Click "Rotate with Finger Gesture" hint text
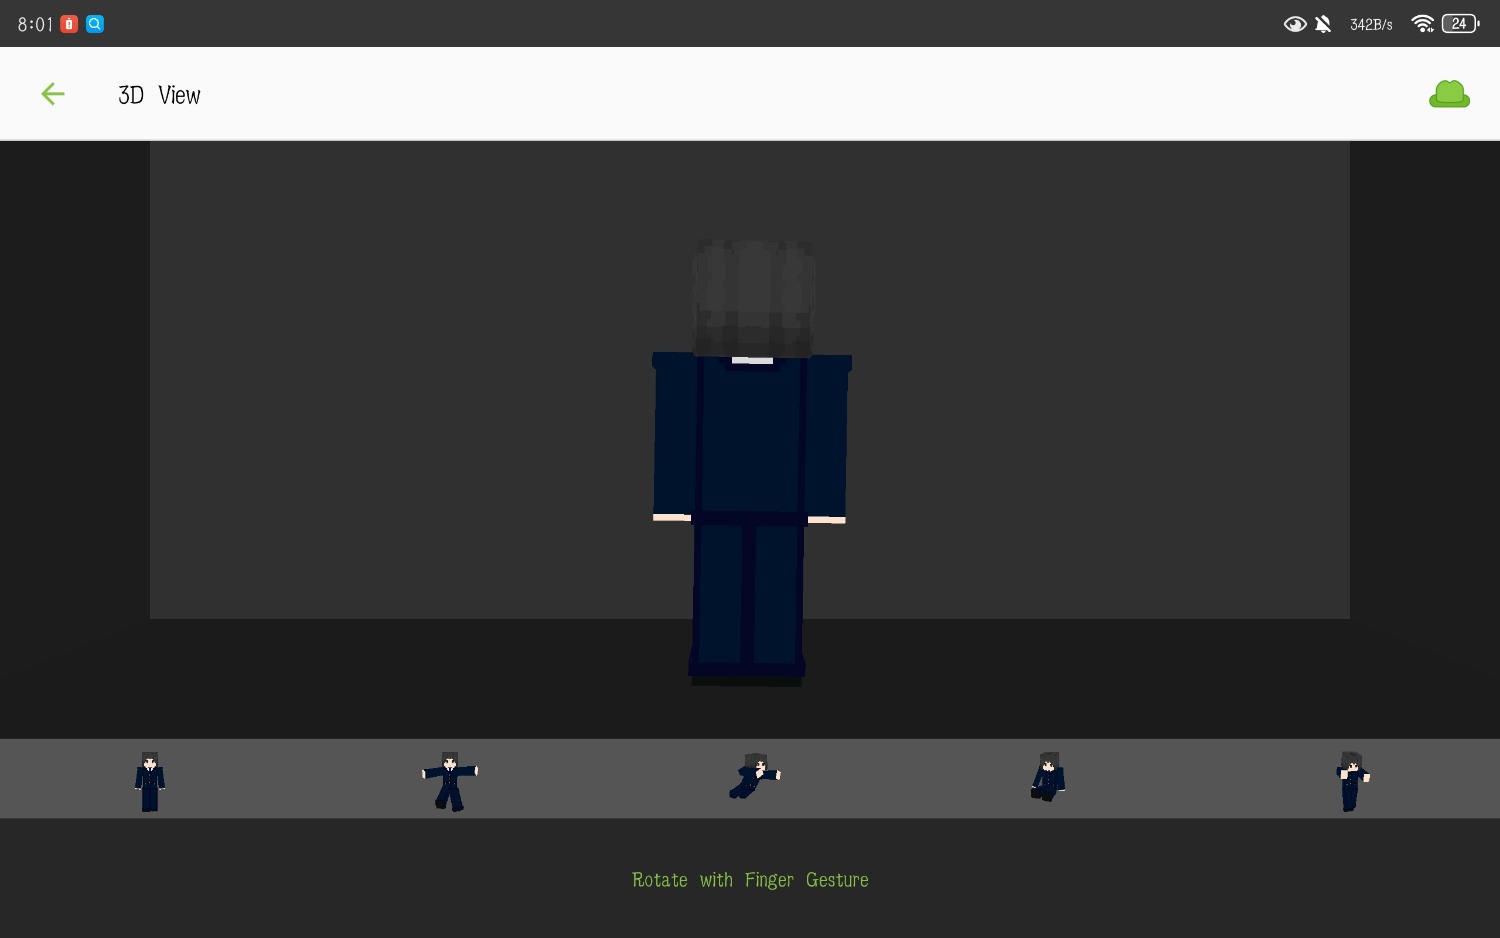Viewport: 1500px width, 938px height. 750,880
